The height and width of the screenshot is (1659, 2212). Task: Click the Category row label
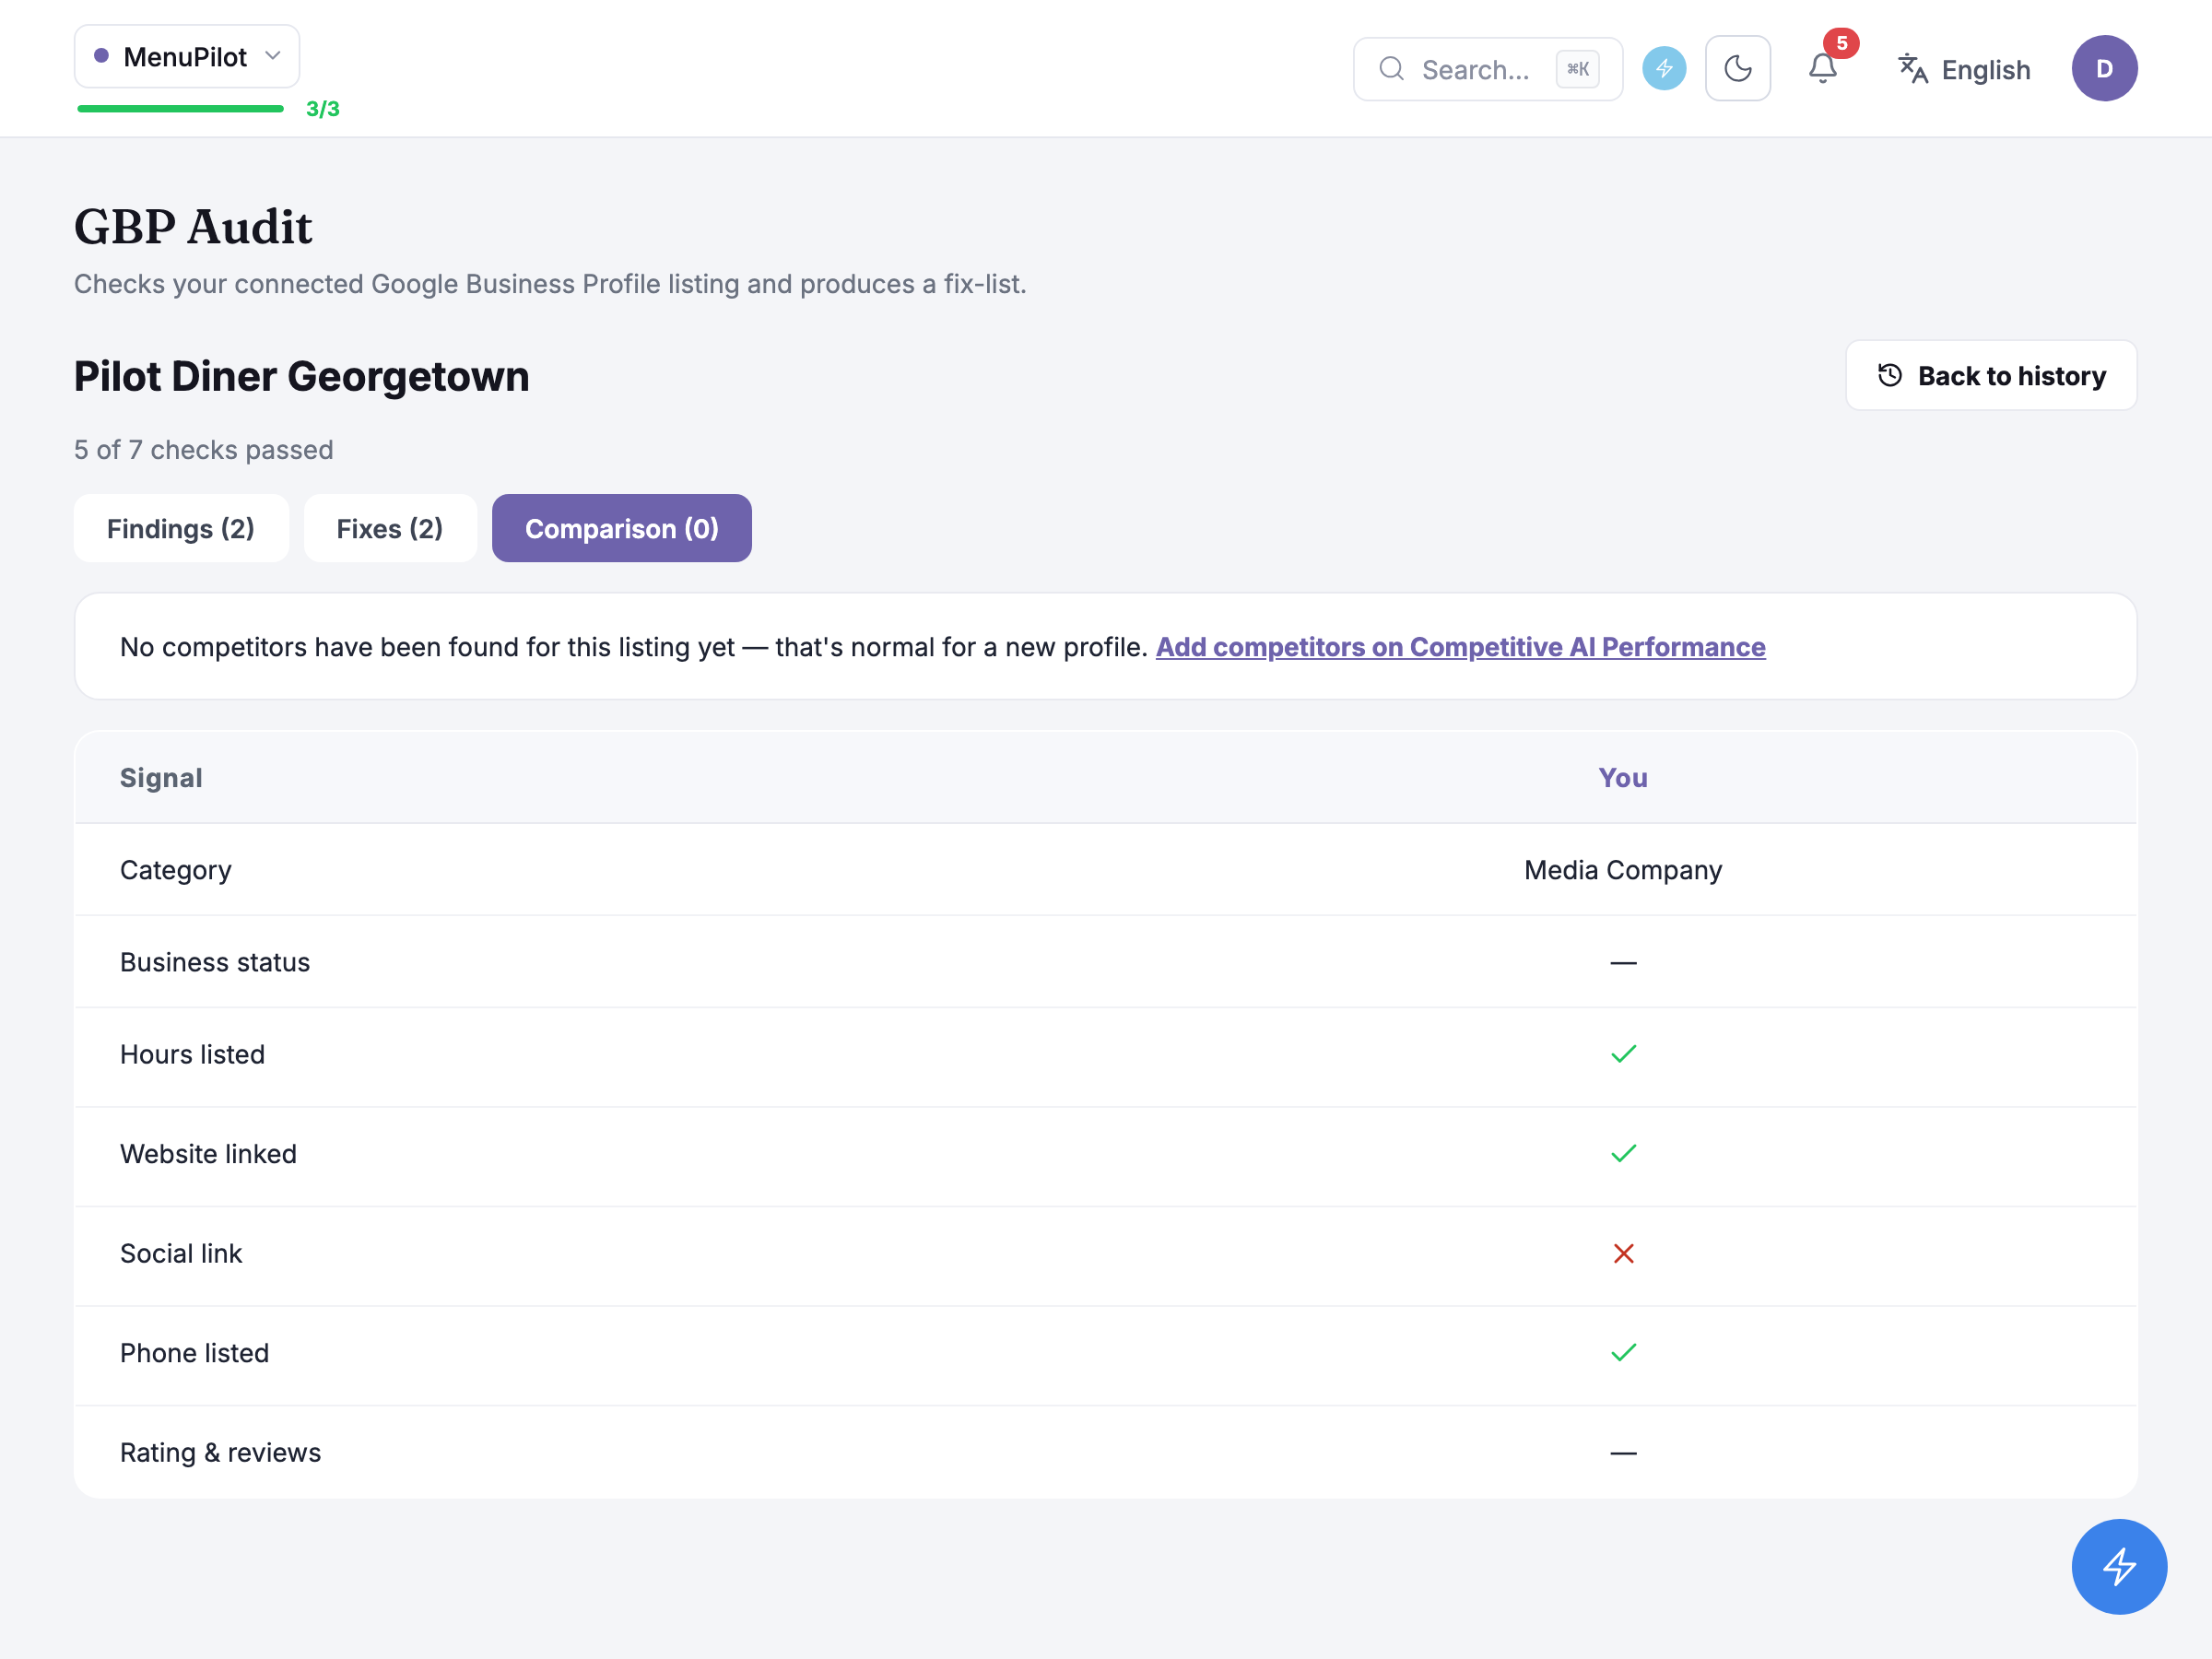click(x=176, y=869)
